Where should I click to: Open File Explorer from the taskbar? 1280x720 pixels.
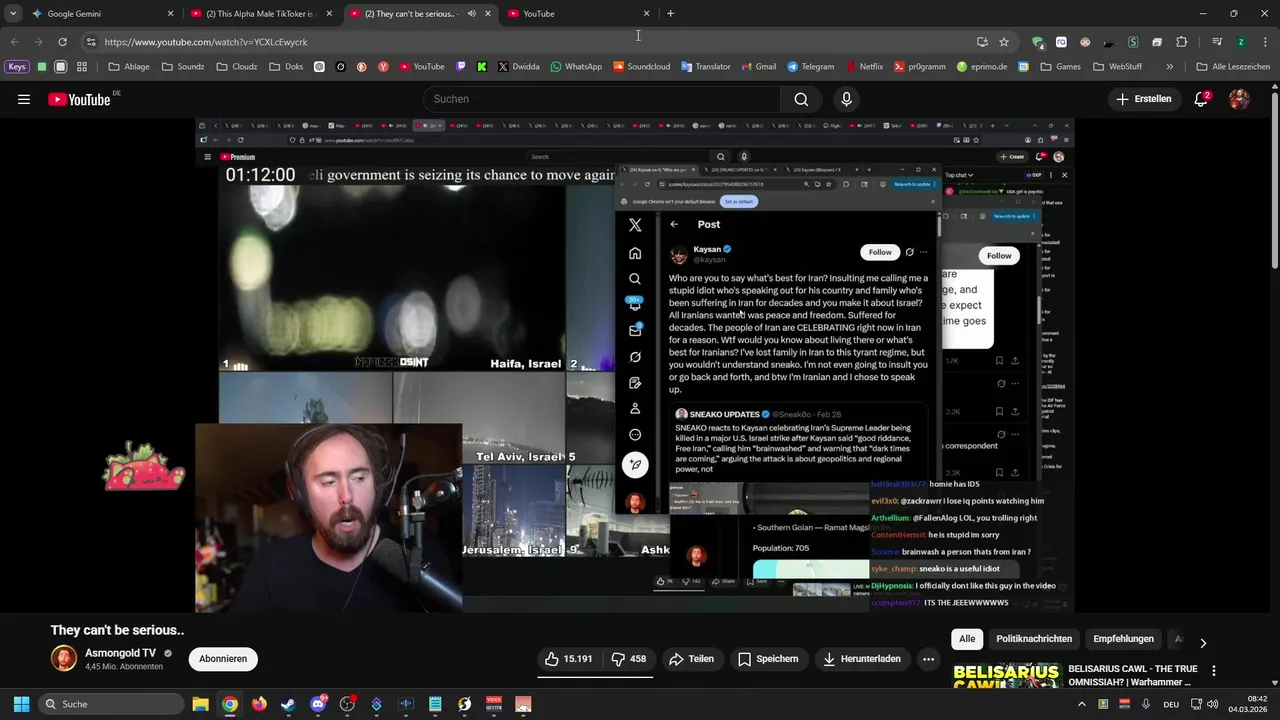click(x=200, y=704)
